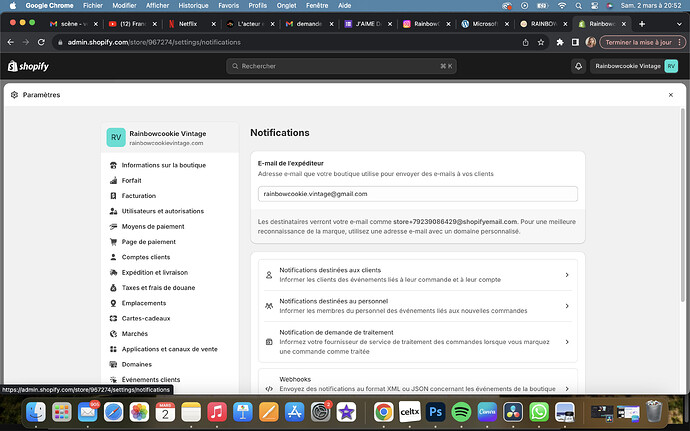Click the RV store avatar in sidebar
The height and width of the screenshot is (431, 690).
tap(116, 137)
